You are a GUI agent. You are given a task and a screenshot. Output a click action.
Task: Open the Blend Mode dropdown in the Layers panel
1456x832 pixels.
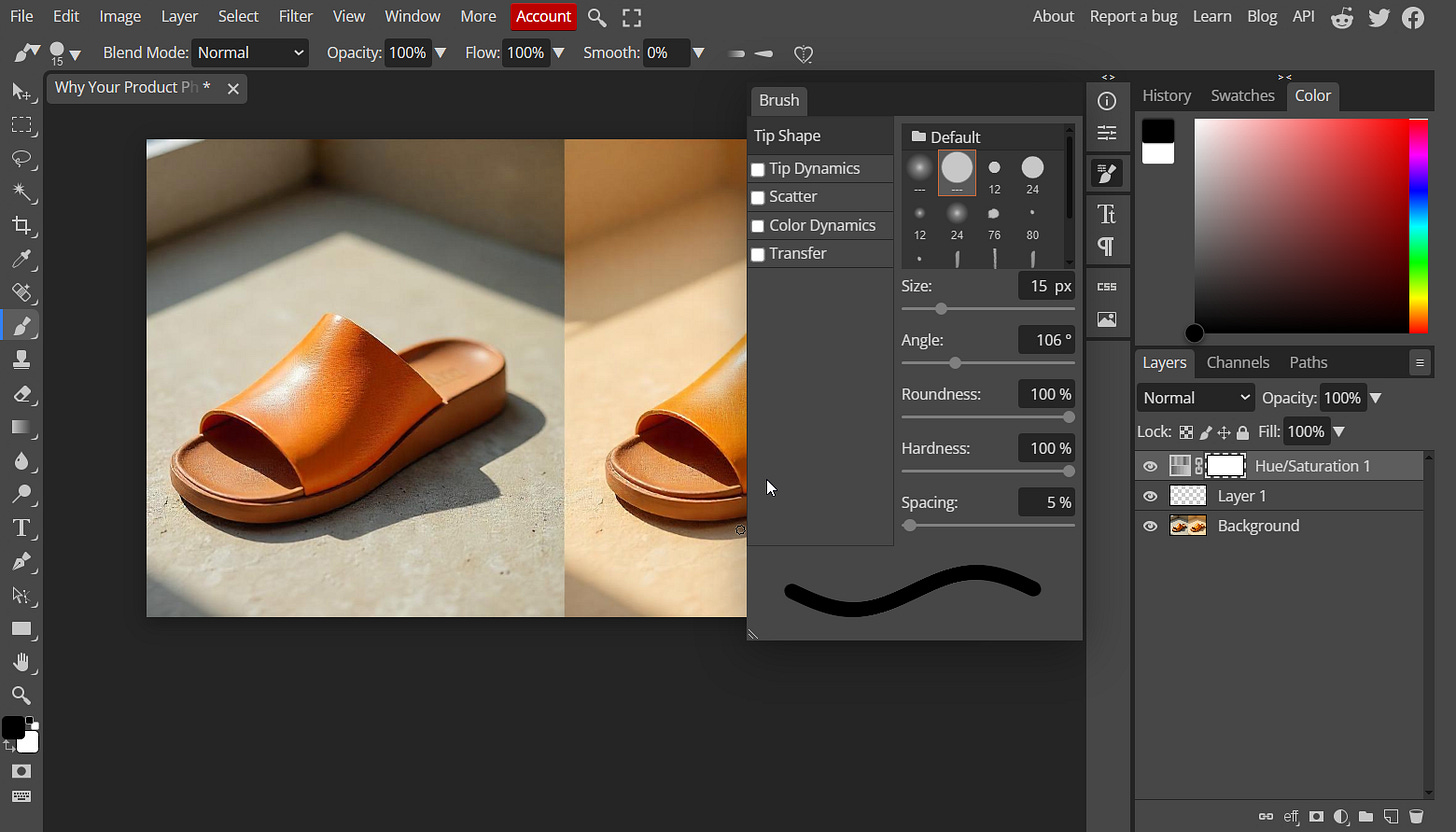click(x=1195, y=397)
